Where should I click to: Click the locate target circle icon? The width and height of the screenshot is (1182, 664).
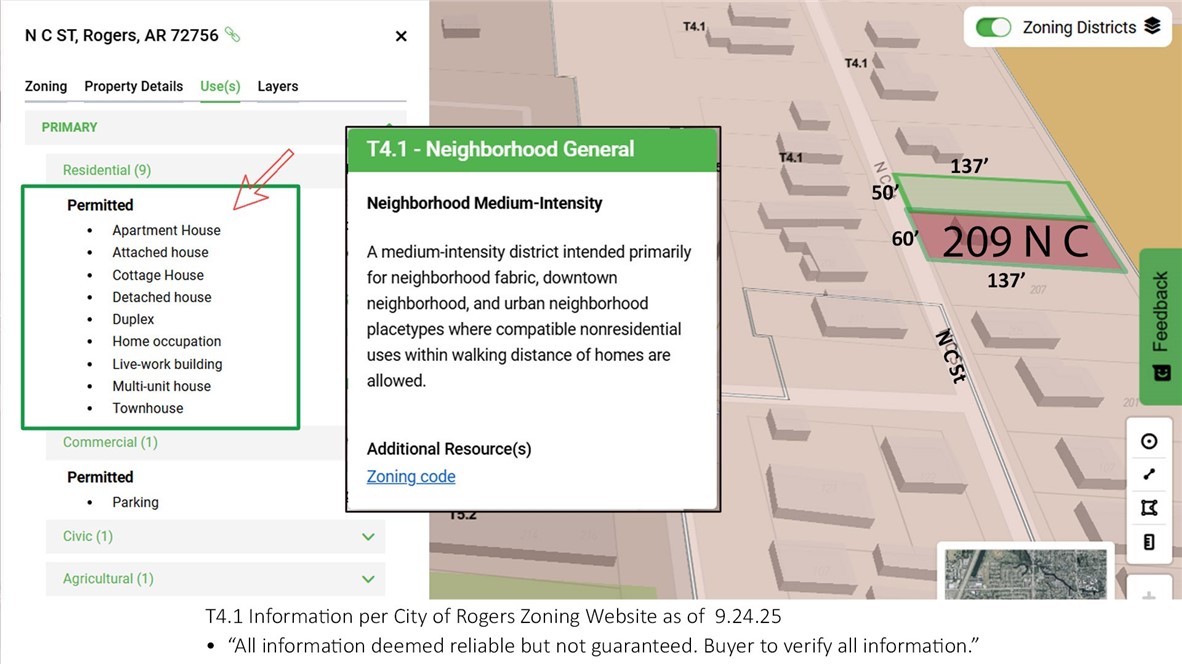coord(1149,441)
